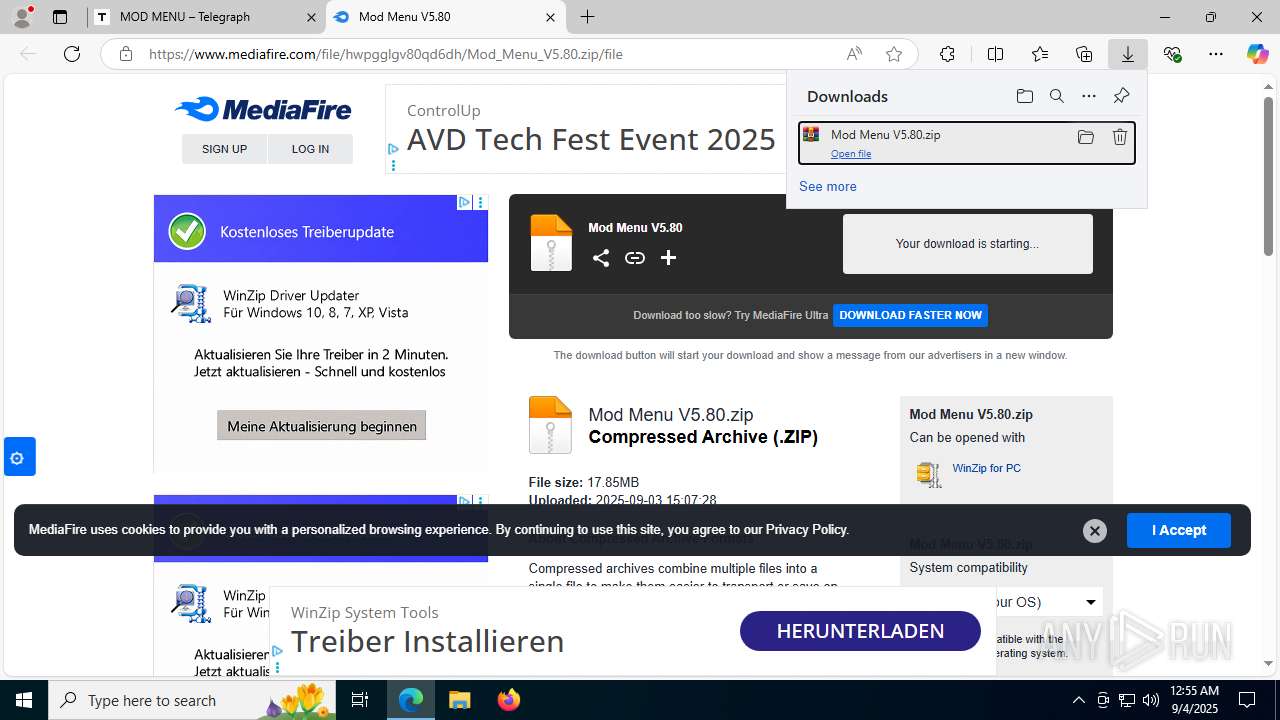Click See more in Downloads

[x=828, y=186]
